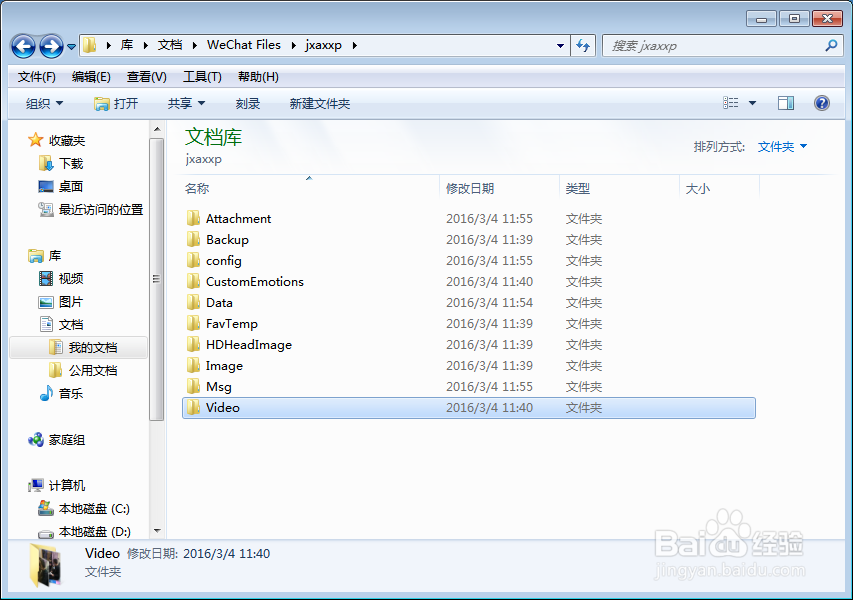Go back using the Back arrow button

(23, 46)
